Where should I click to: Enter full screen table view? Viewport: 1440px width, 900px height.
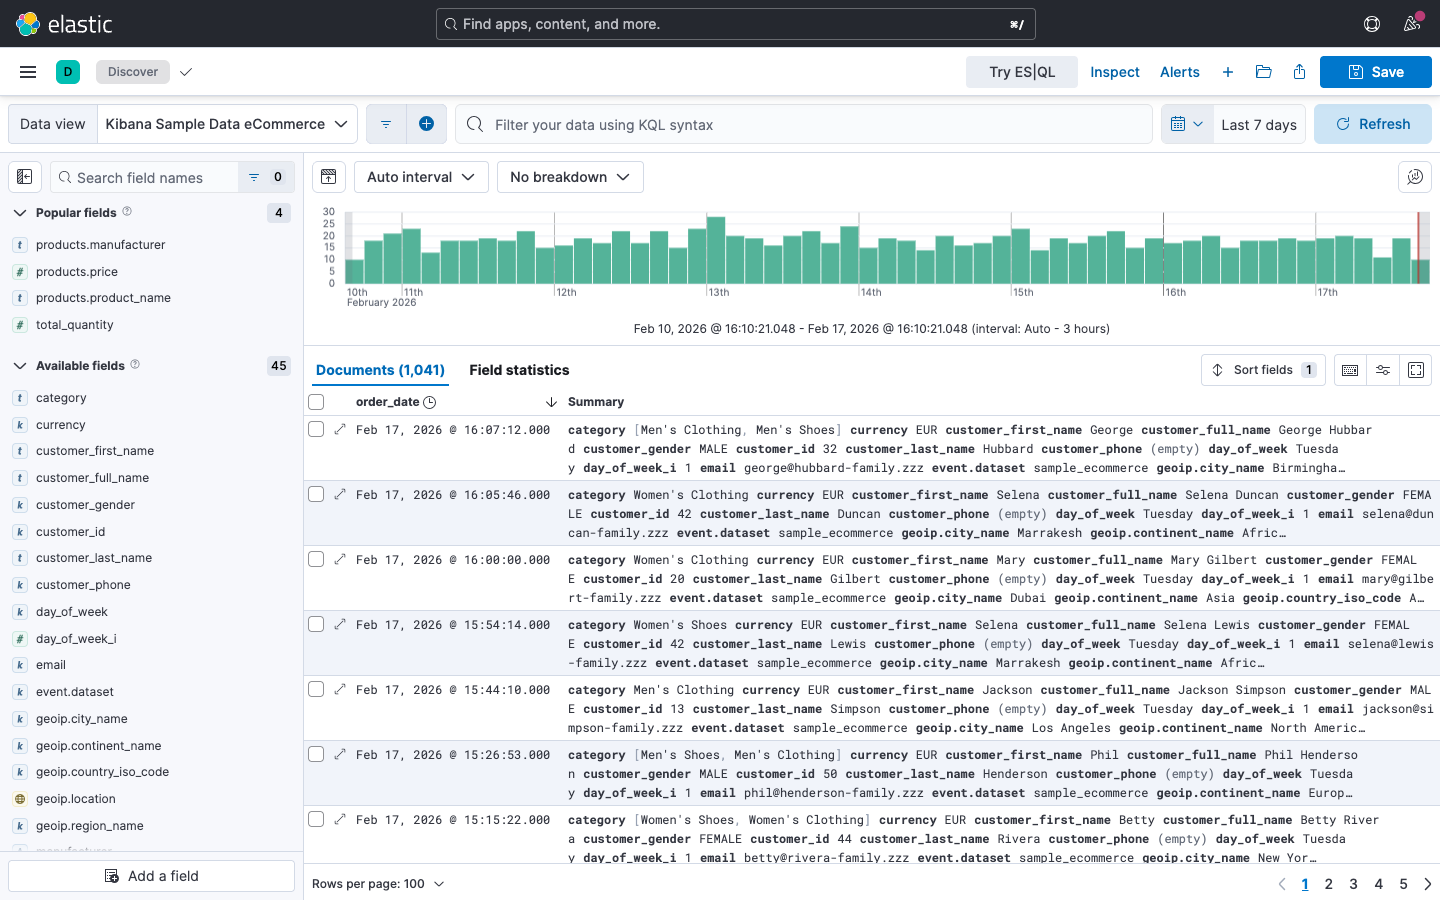point(1416,370)
